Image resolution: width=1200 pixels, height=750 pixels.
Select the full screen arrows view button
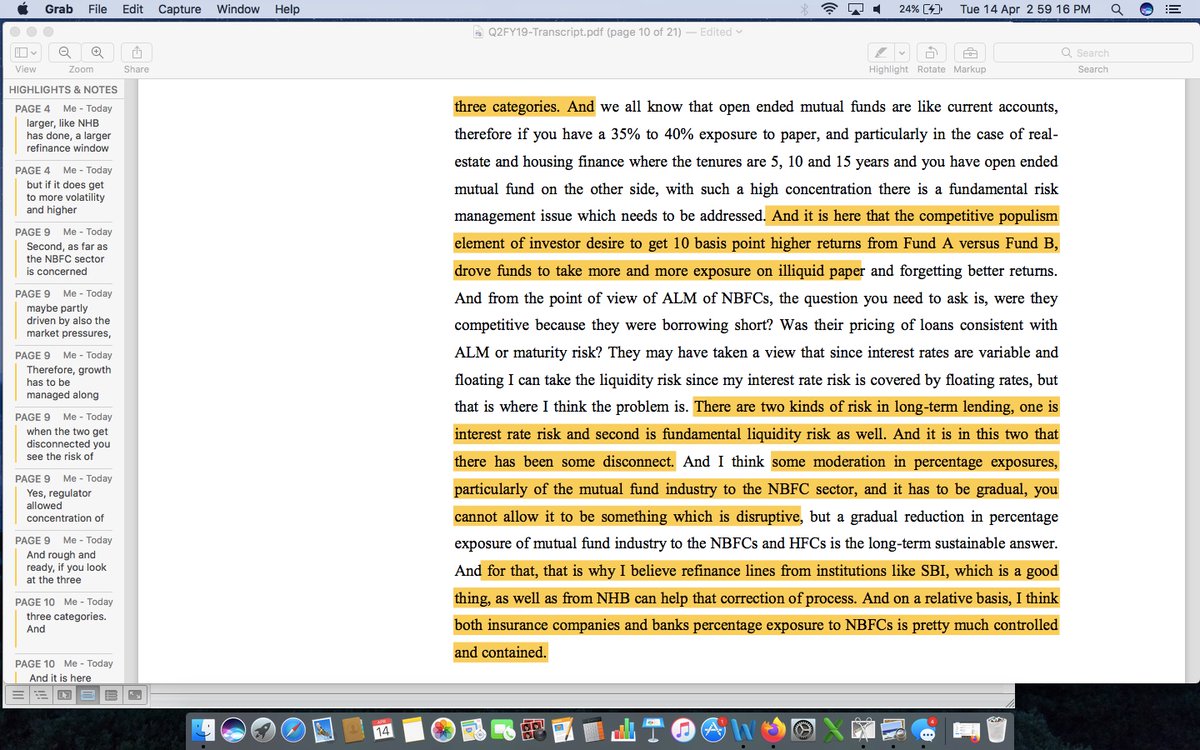135,694
